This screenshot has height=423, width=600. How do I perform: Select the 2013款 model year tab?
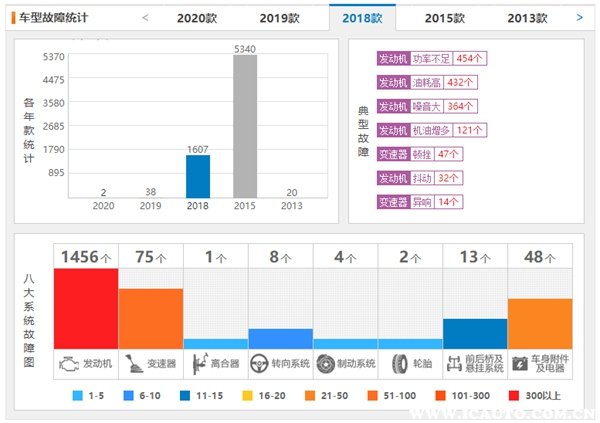(527, 18)
